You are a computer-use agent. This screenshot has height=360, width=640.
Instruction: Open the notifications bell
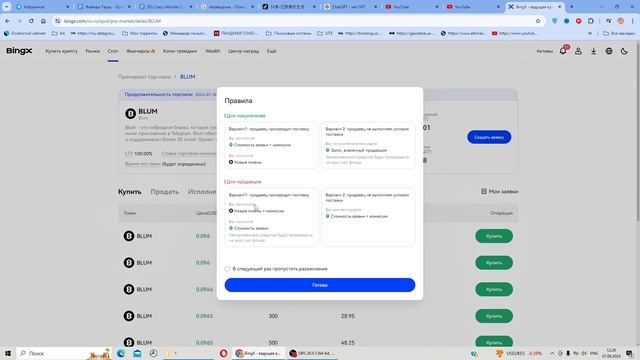point(563,51)
